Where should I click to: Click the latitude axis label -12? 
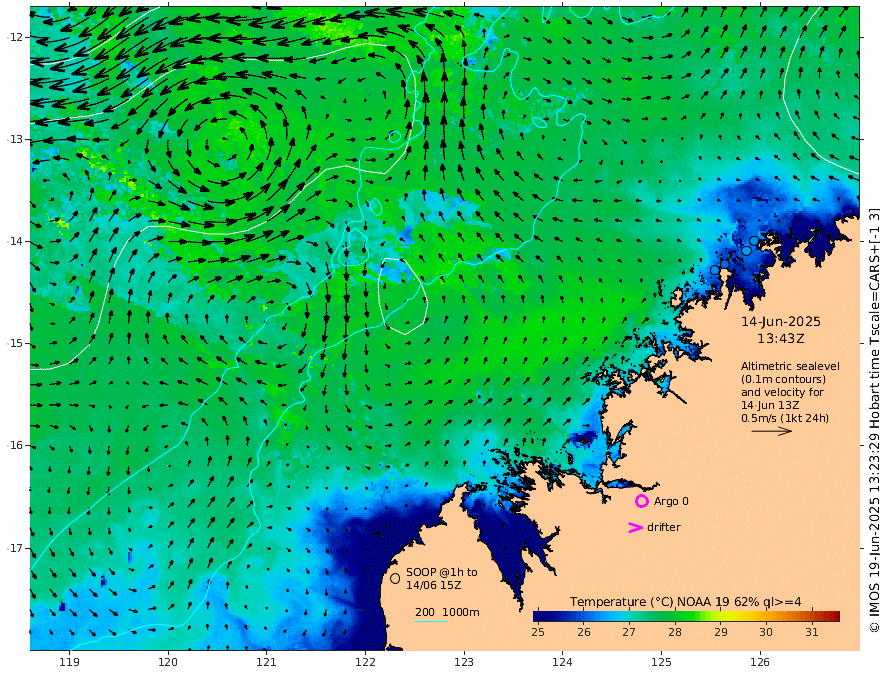click(15, 37)
